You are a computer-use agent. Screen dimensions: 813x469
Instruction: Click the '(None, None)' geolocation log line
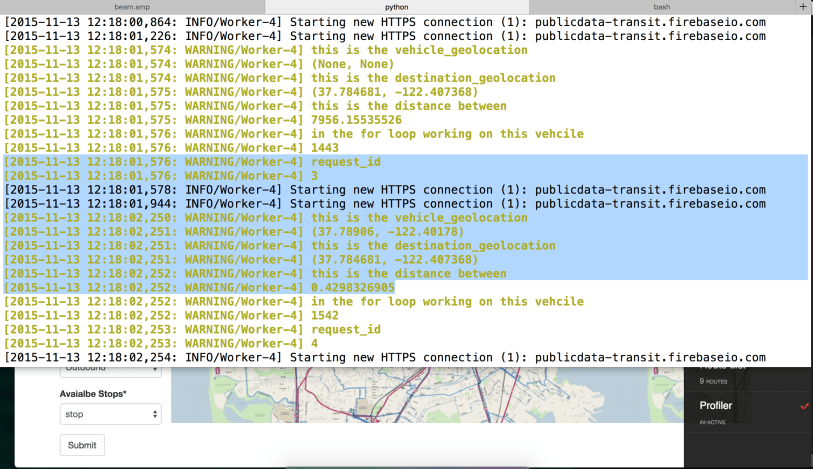click(x=199, y=64)
